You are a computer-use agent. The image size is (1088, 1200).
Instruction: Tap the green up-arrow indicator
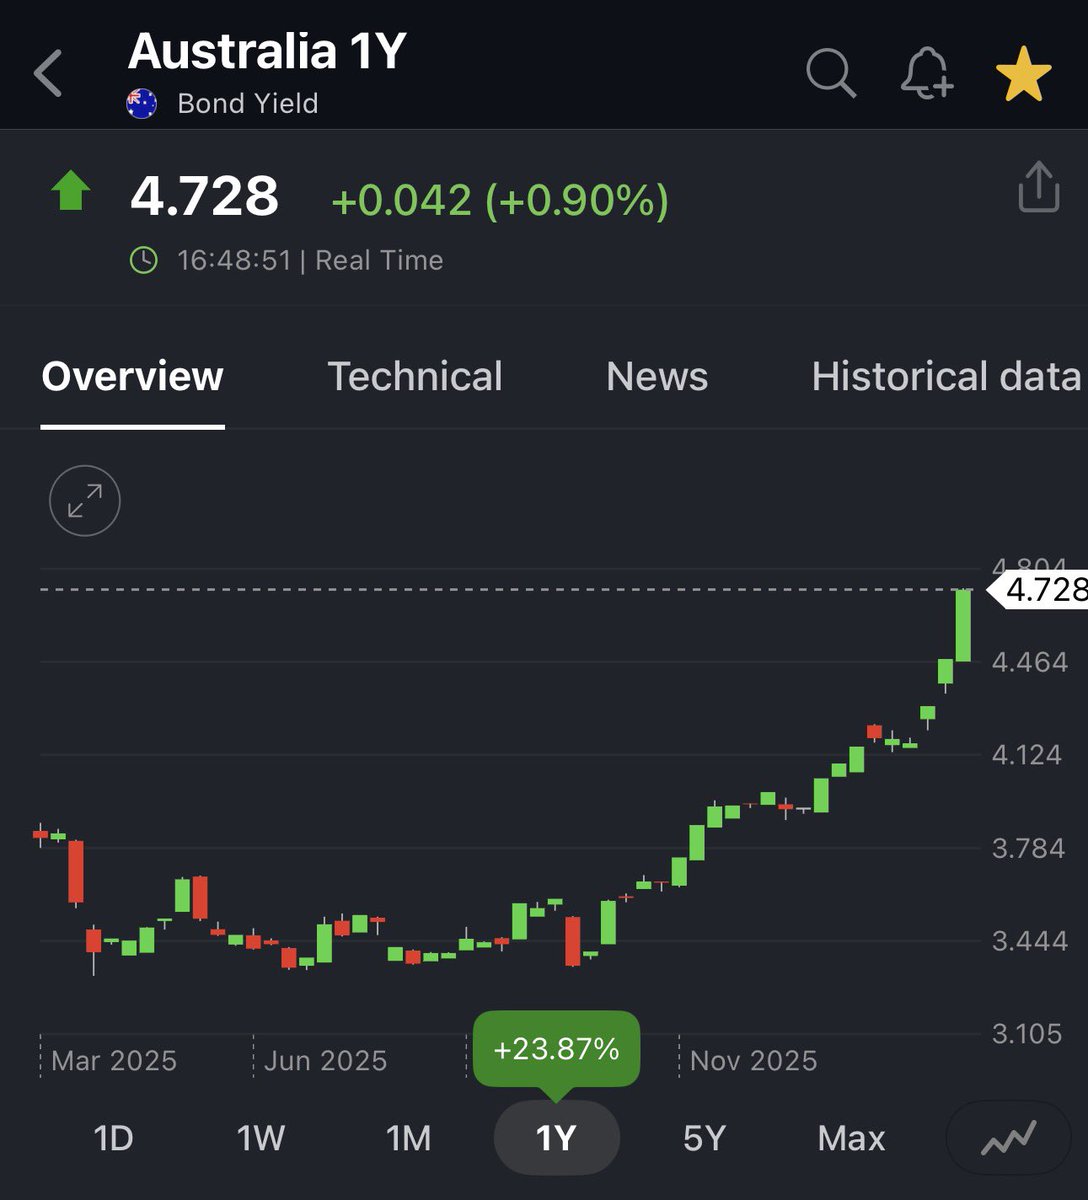[70, 190]
